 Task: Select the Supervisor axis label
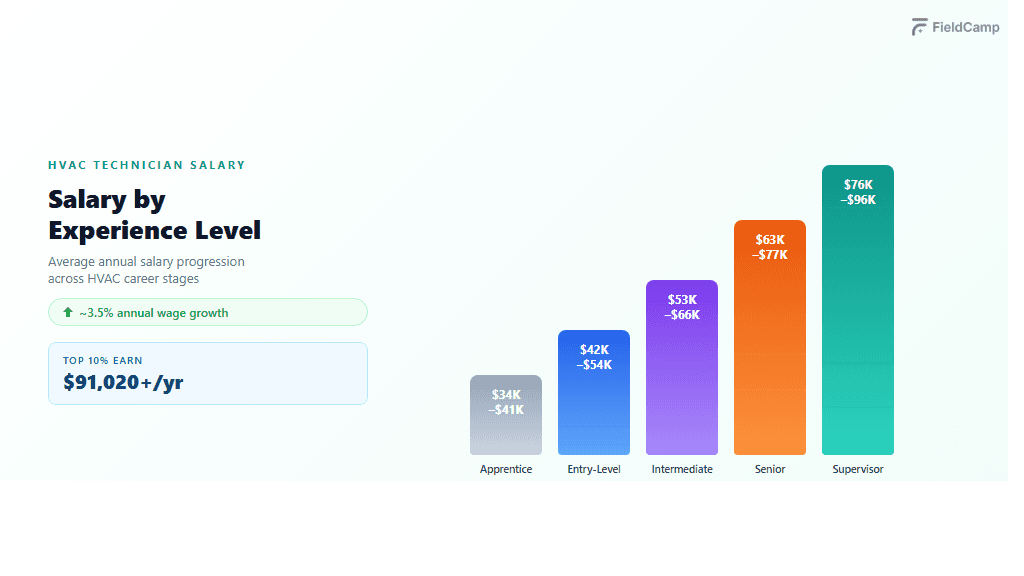(858, 470)
